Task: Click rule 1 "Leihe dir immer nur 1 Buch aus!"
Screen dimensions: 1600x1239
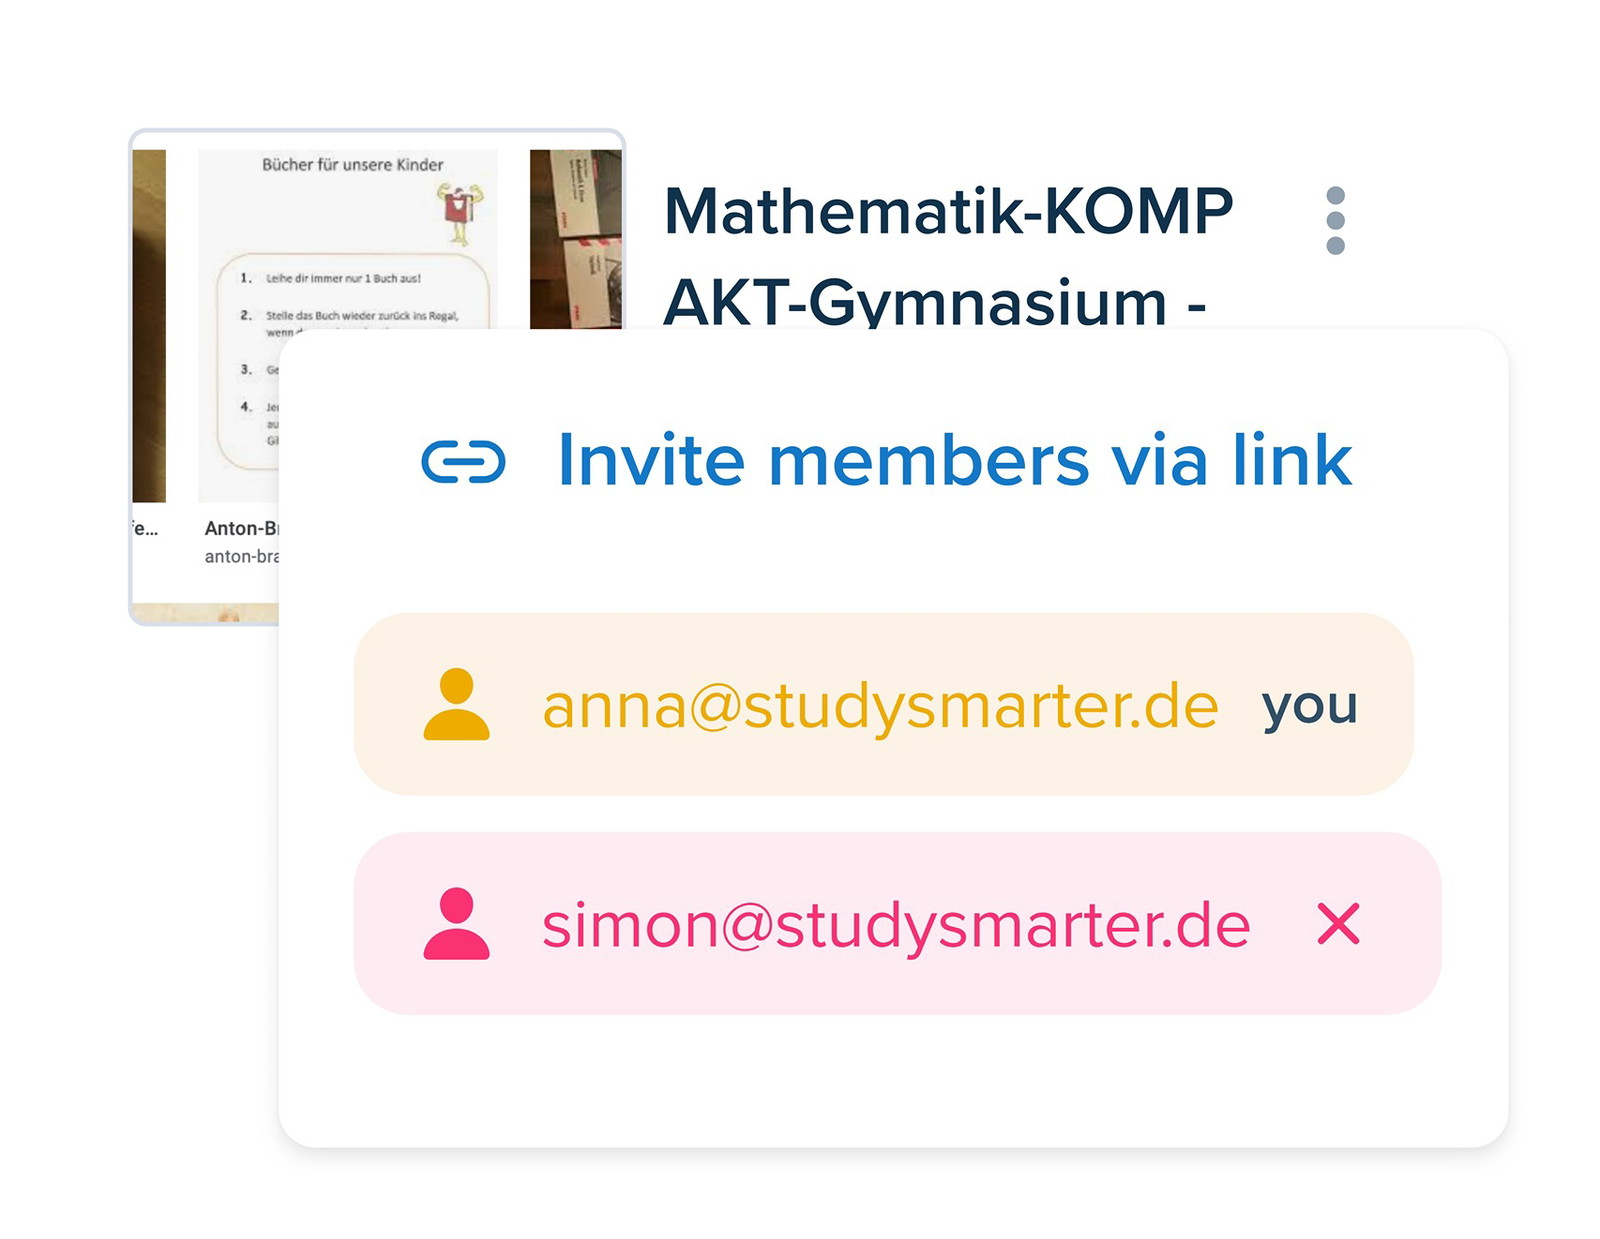Action: (342, 278)
